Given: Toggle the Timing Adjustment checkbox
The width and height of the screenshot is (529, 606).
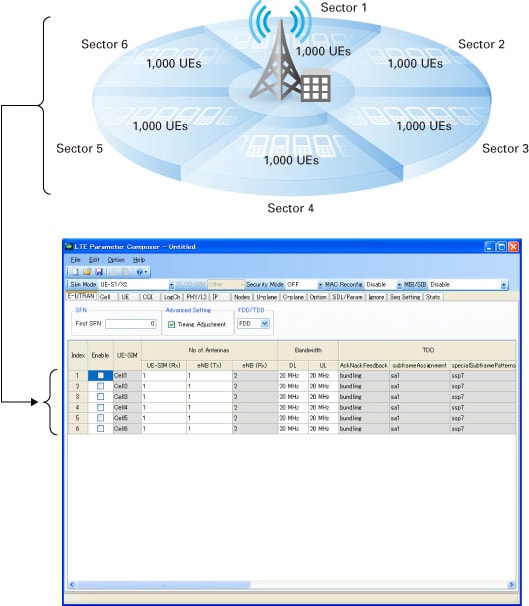Looking at the screenshot, I should (172, 325).
